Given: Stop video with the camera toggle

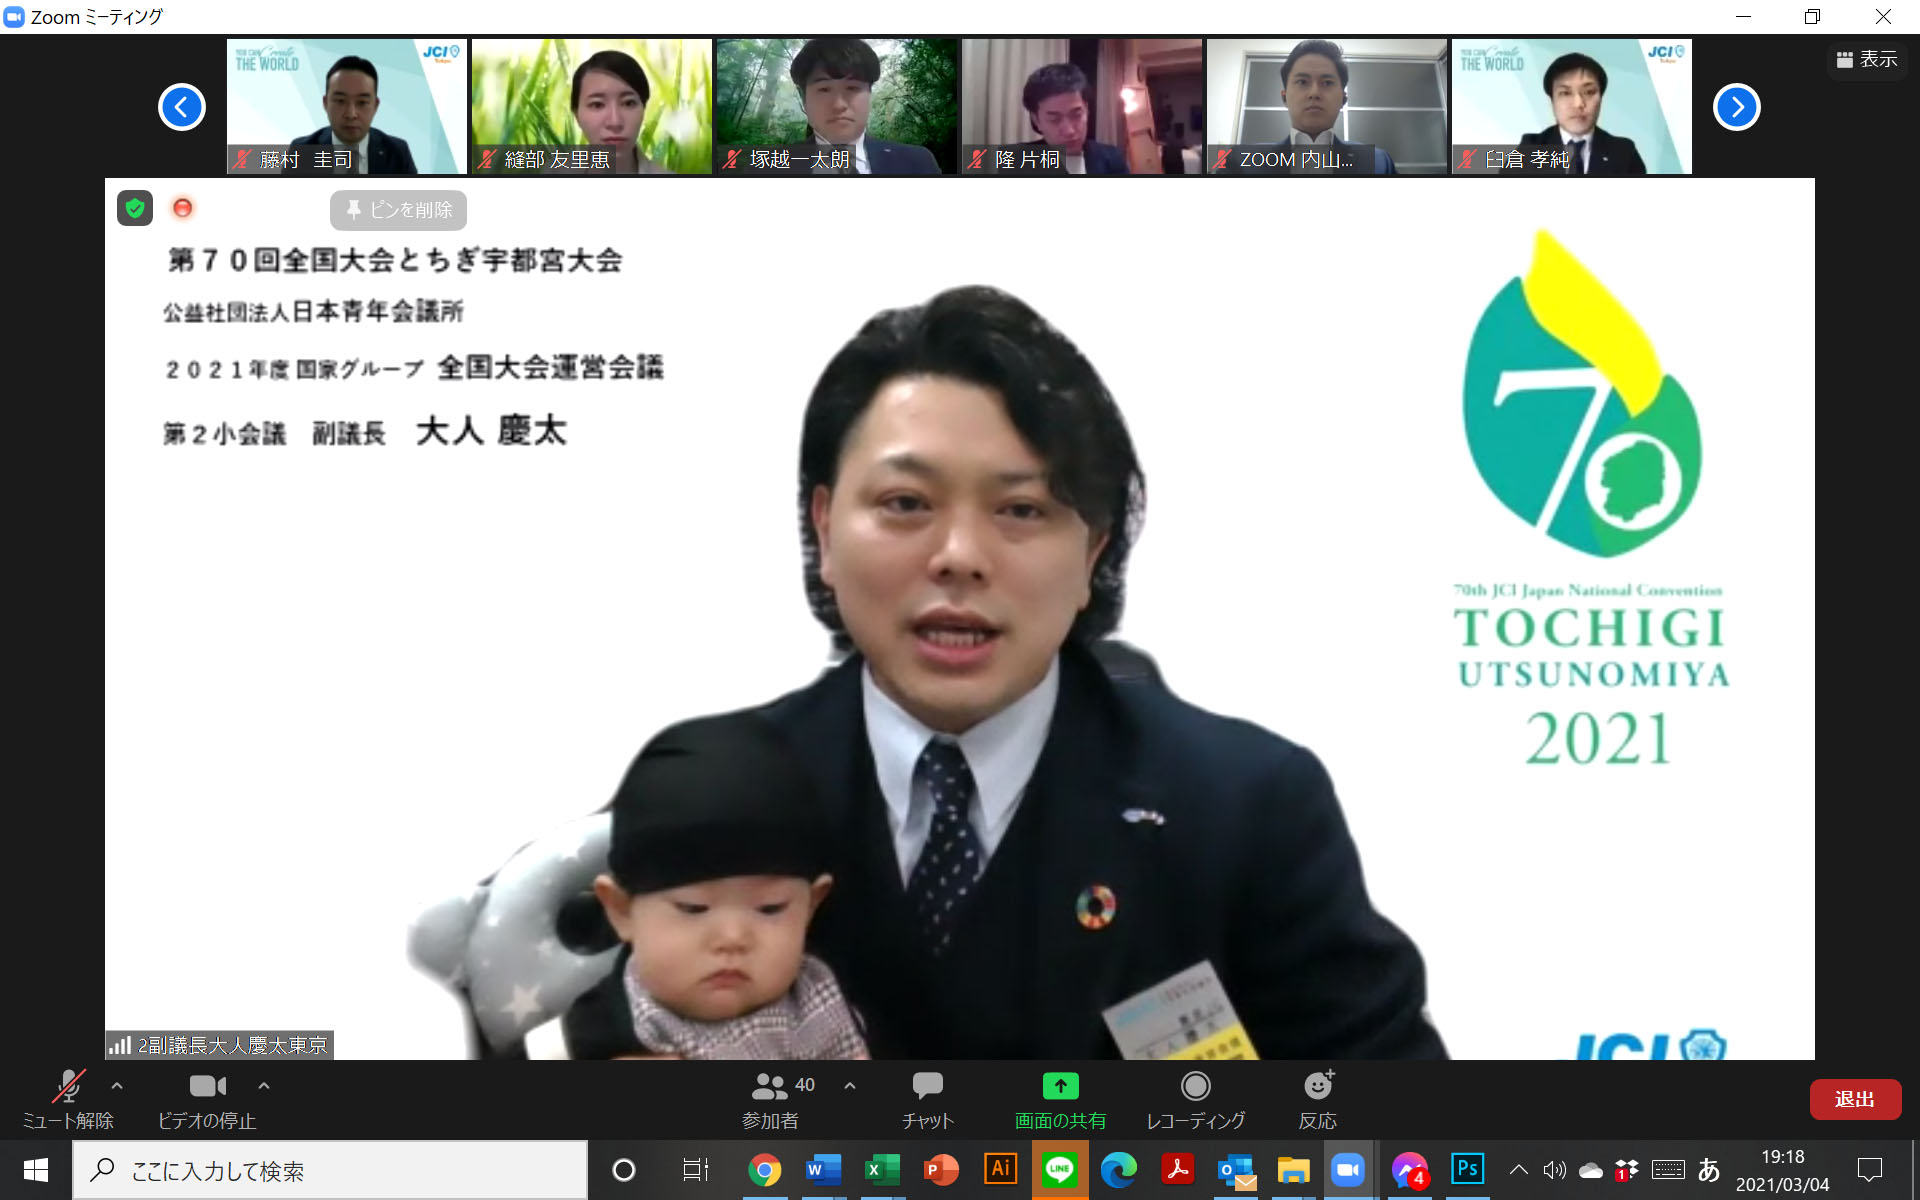Looking at the screenshot, I should (x=207, y=1087).
